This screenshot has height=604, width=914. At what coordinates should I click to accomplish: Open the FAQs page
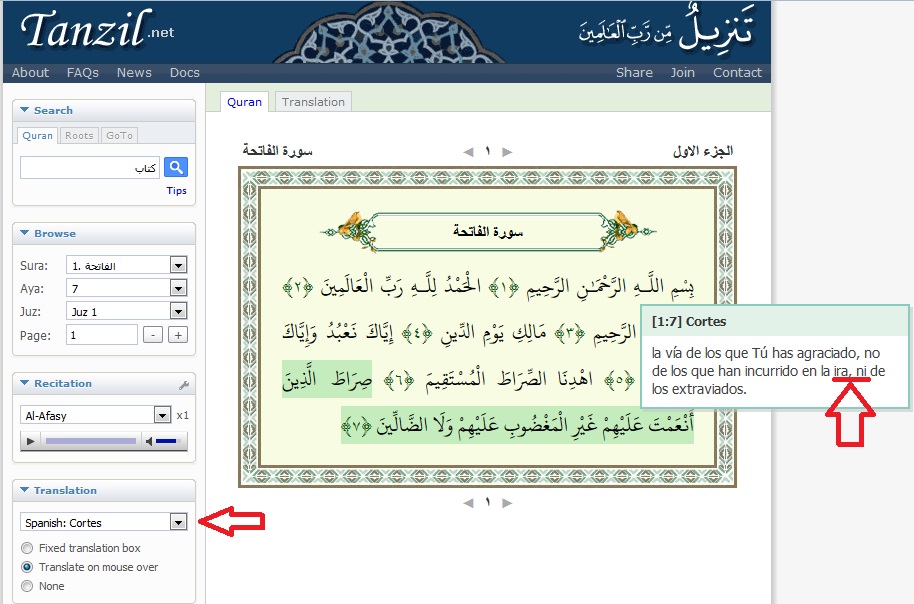[x=82, y=72]
